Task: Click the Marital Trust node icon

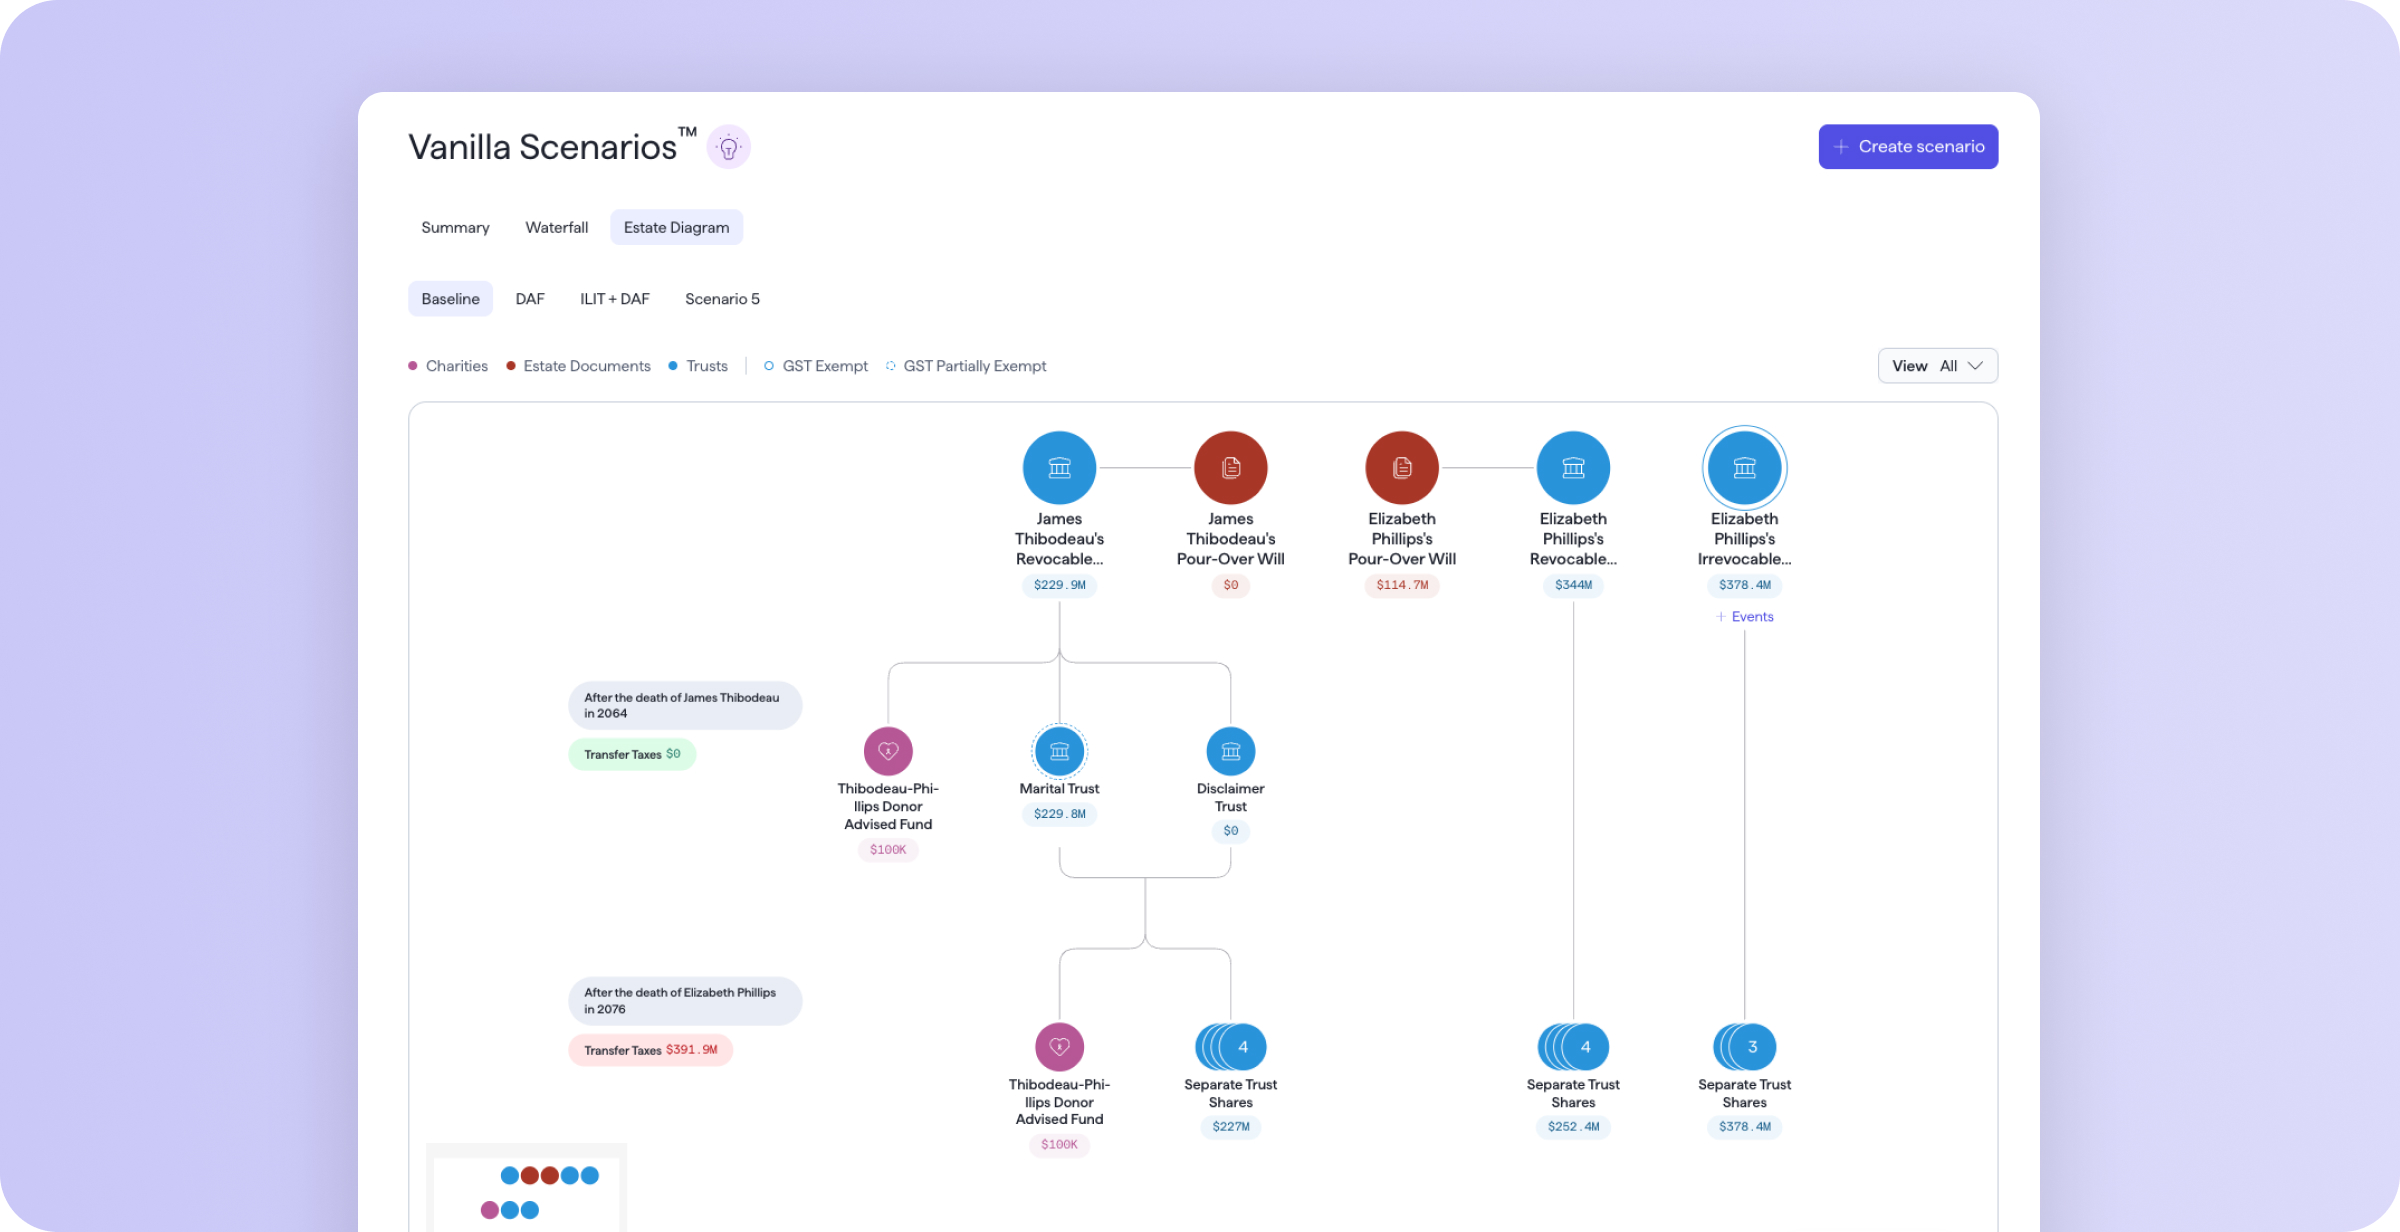Action: tap(1059, 751)
